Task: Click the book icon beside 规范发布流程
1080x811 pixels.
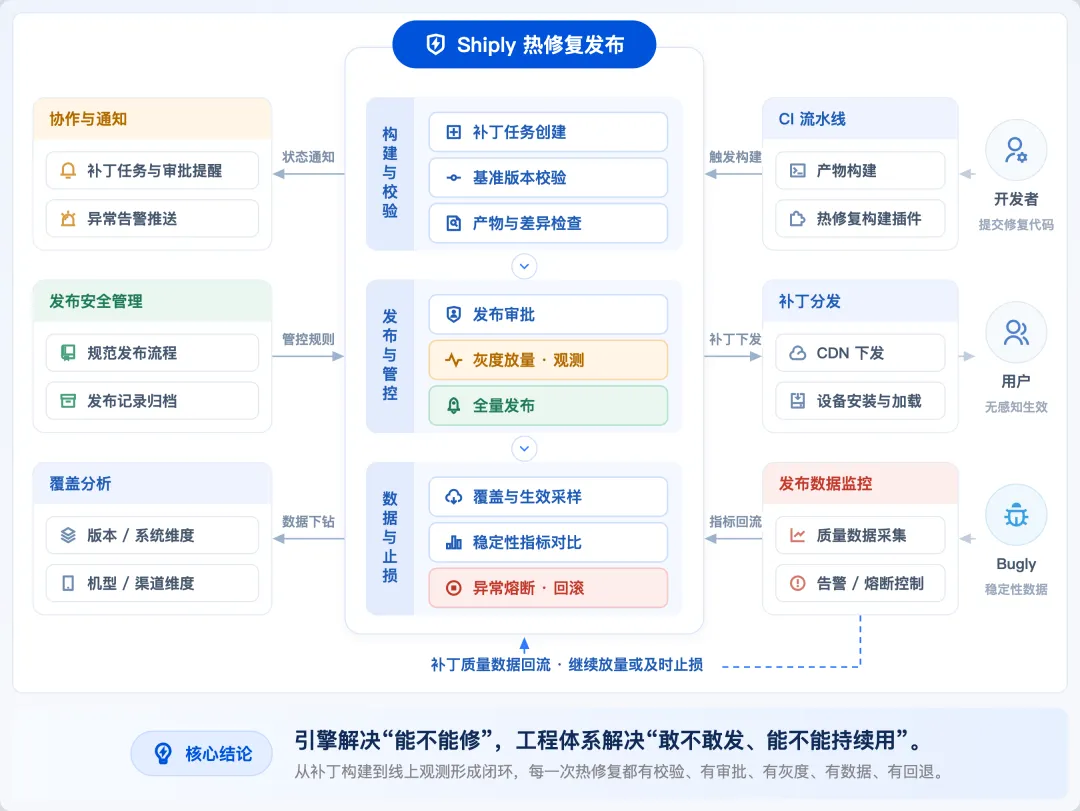Action: point(68,353)
